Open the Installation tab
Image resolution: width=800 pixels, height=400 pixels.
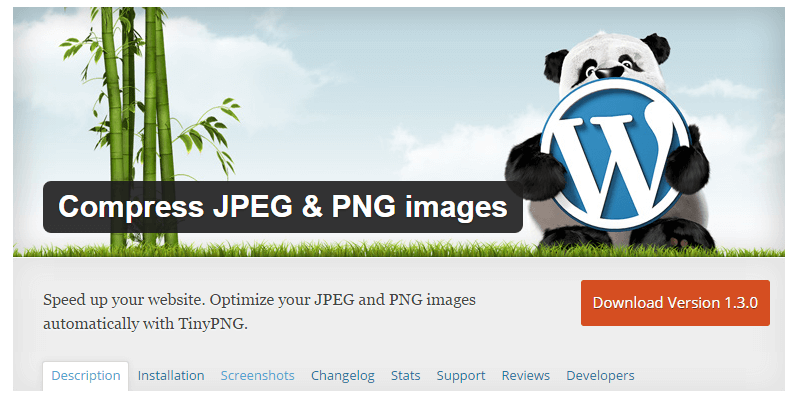[171, 376]
